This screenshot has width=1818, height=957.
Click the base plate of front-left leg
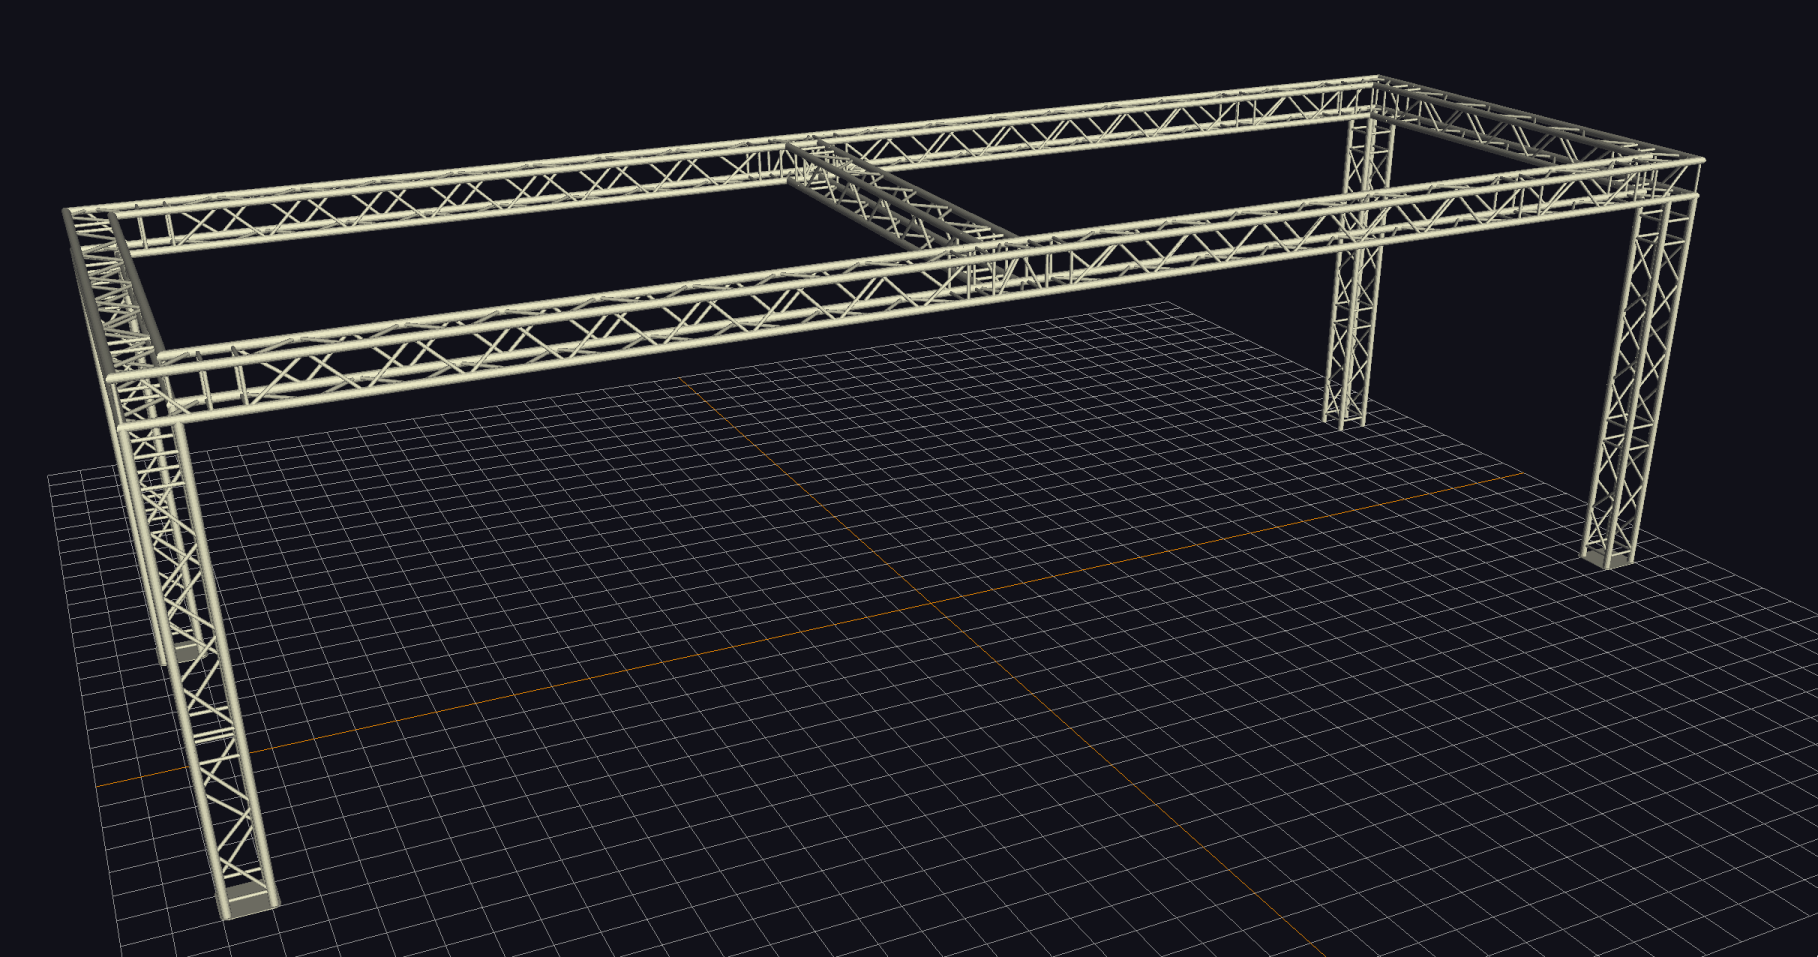248,903
